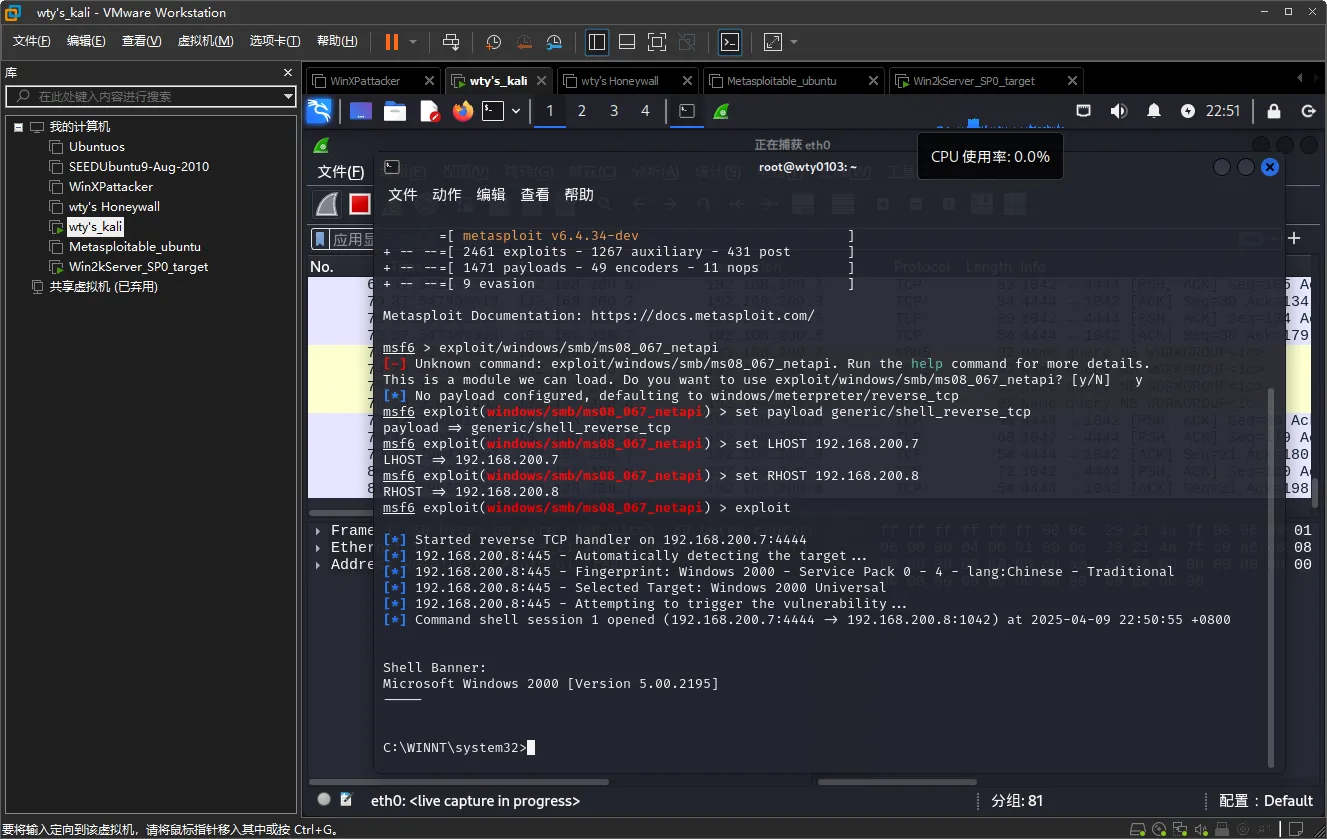Pause the virtual machine with the orange pause button
Viewport: 1327px width, 839px height.
click(392, 42)
